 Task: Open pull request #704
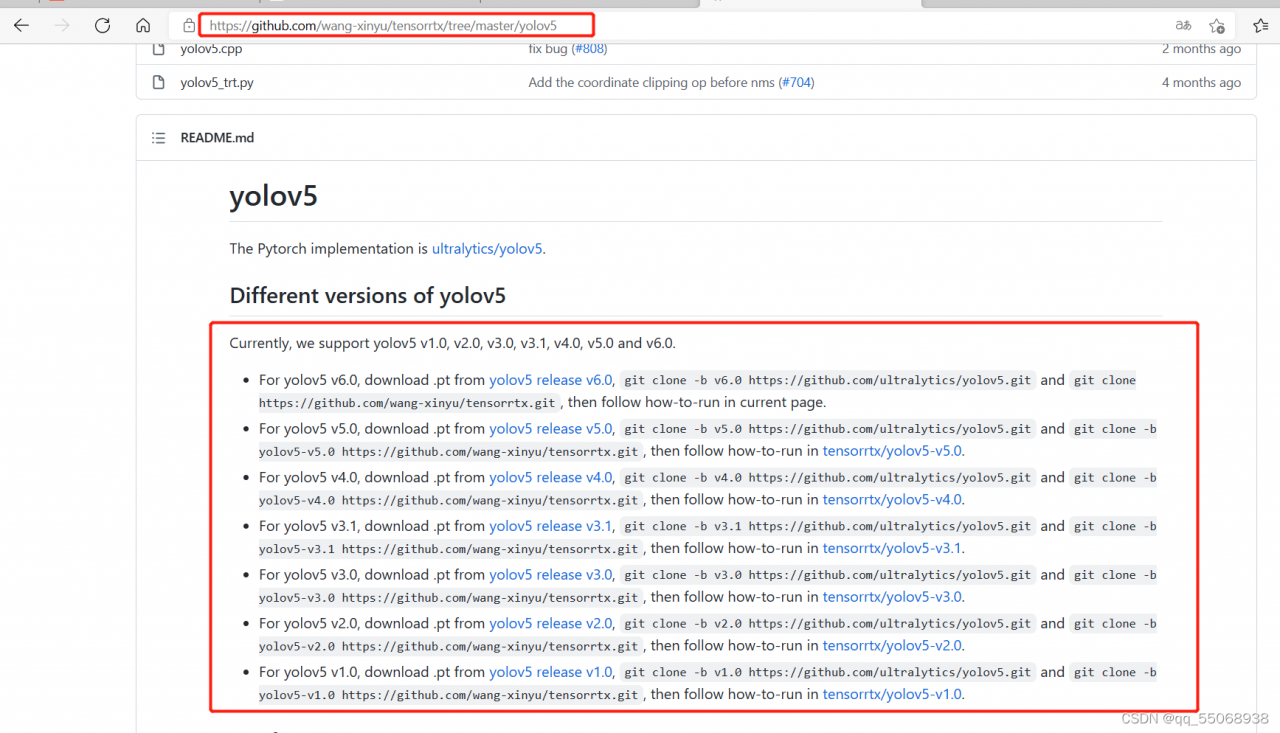[797, 83]
